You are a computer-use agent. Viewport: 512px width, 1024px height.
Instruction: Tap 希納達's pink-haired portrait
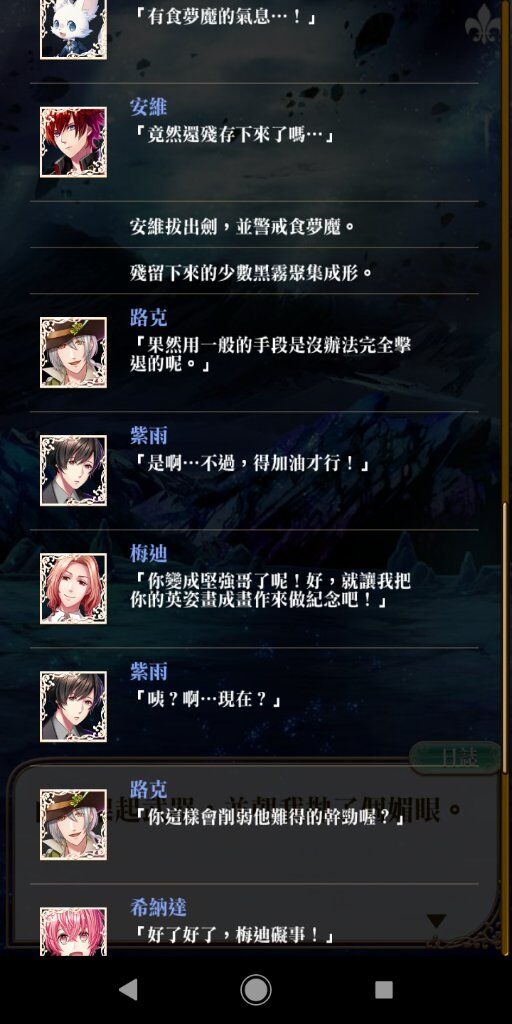(x=73, y=932)
